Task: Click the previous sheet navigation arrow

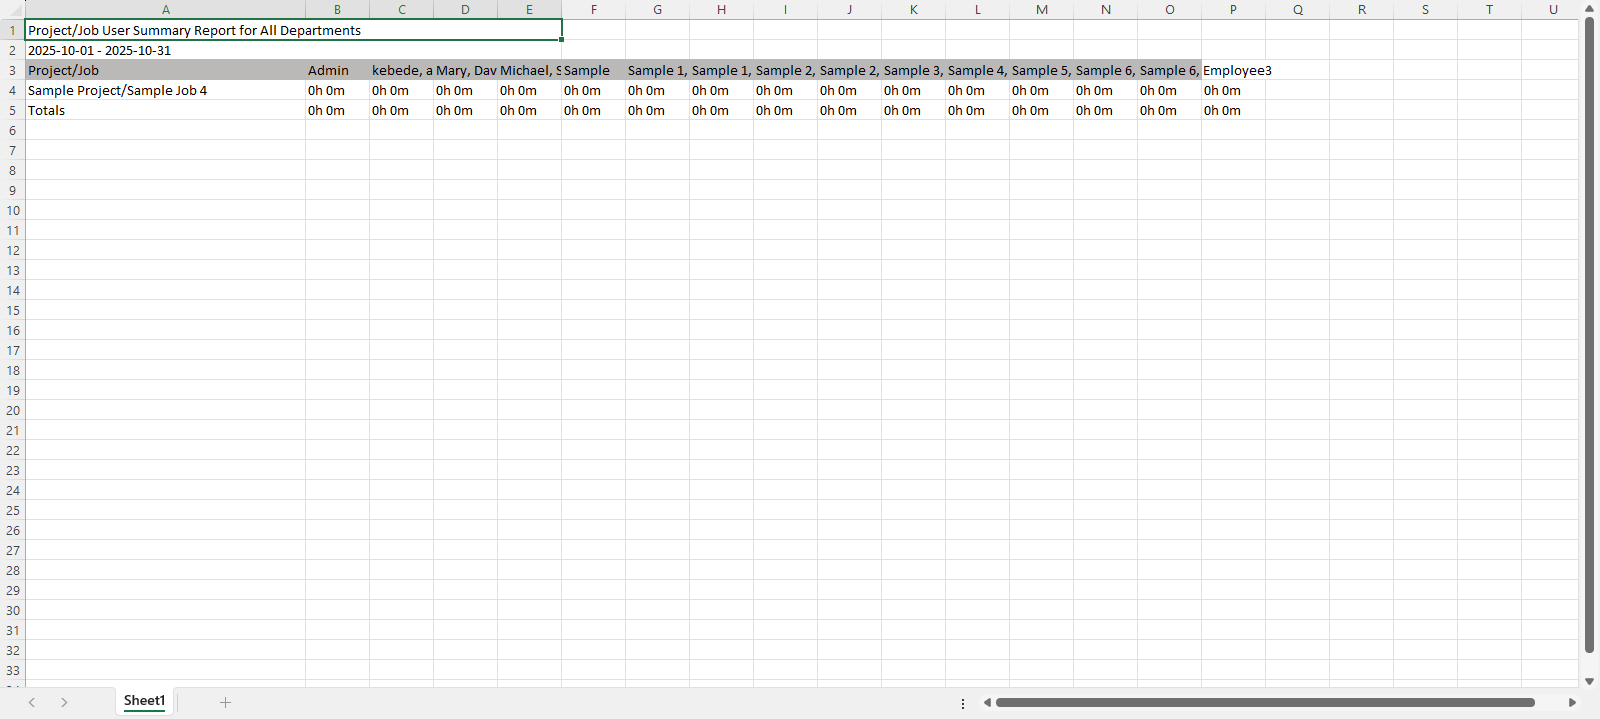Action: coord(32,702)
